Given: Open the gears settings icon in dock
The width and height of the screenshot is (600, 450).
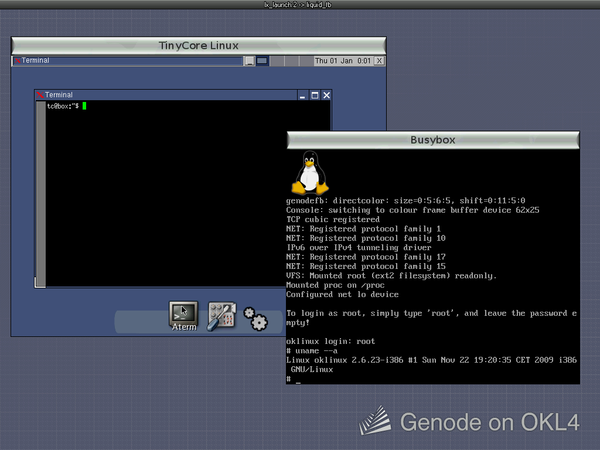Looking at the screenshot, I should (x=256, y=319).
